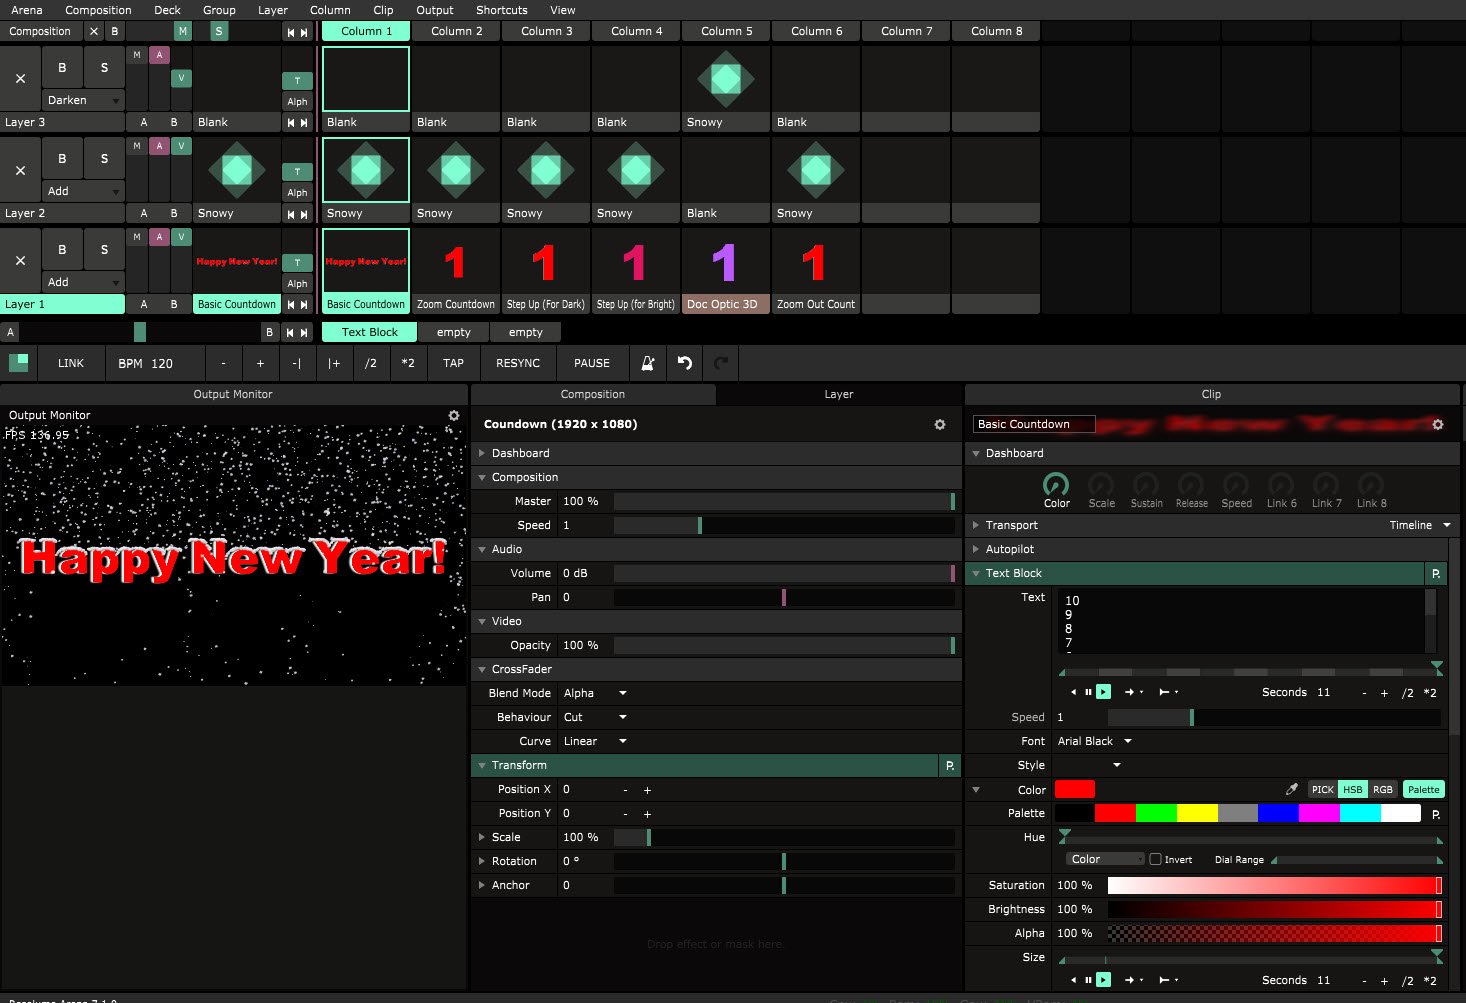Open the Darken blend mode dropdown

click(83, 100)
